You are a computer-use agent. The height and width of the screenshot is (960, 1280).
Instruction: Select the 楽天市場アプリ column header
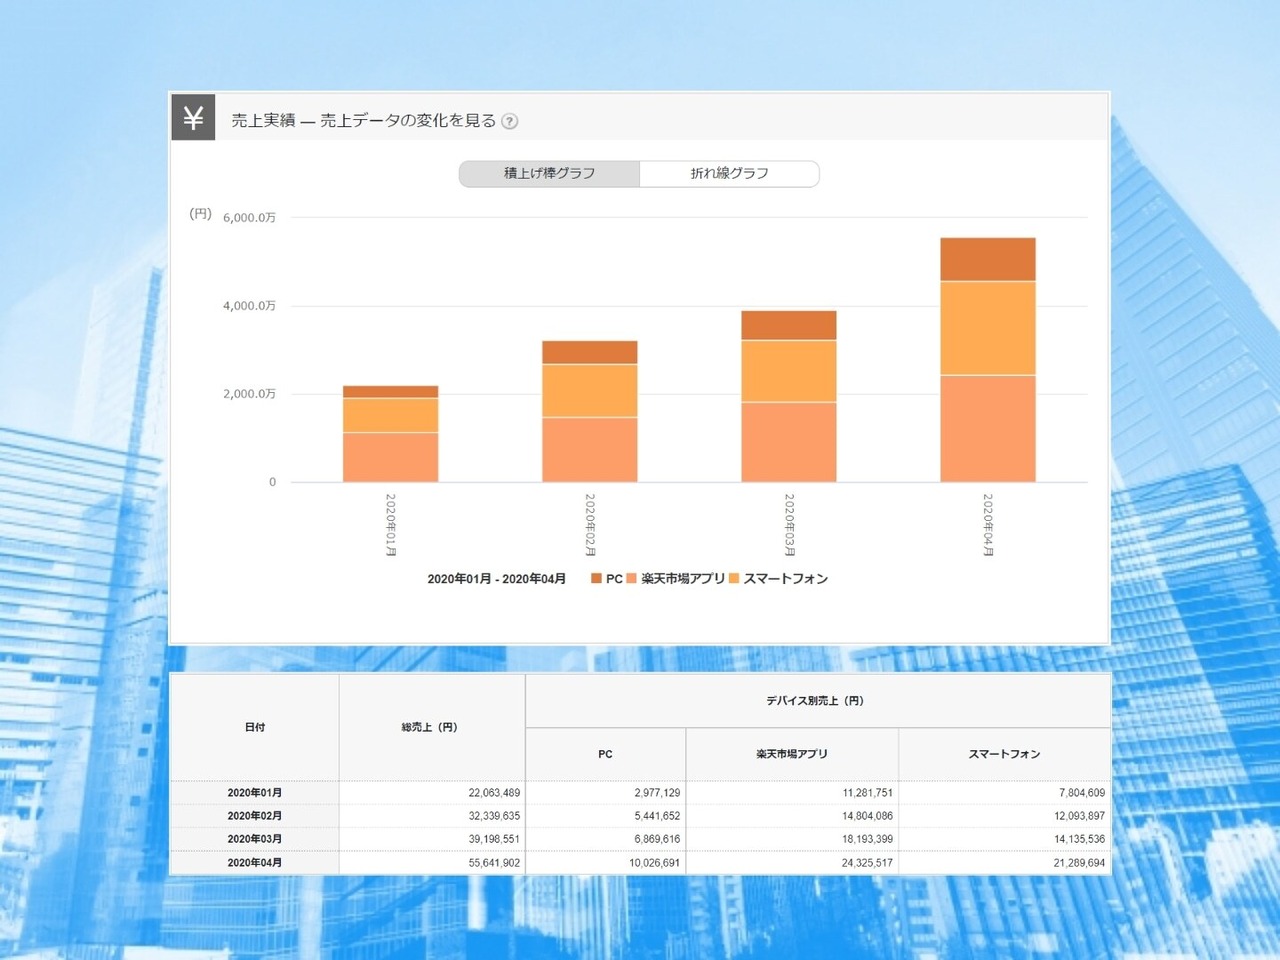pos(792,754)
